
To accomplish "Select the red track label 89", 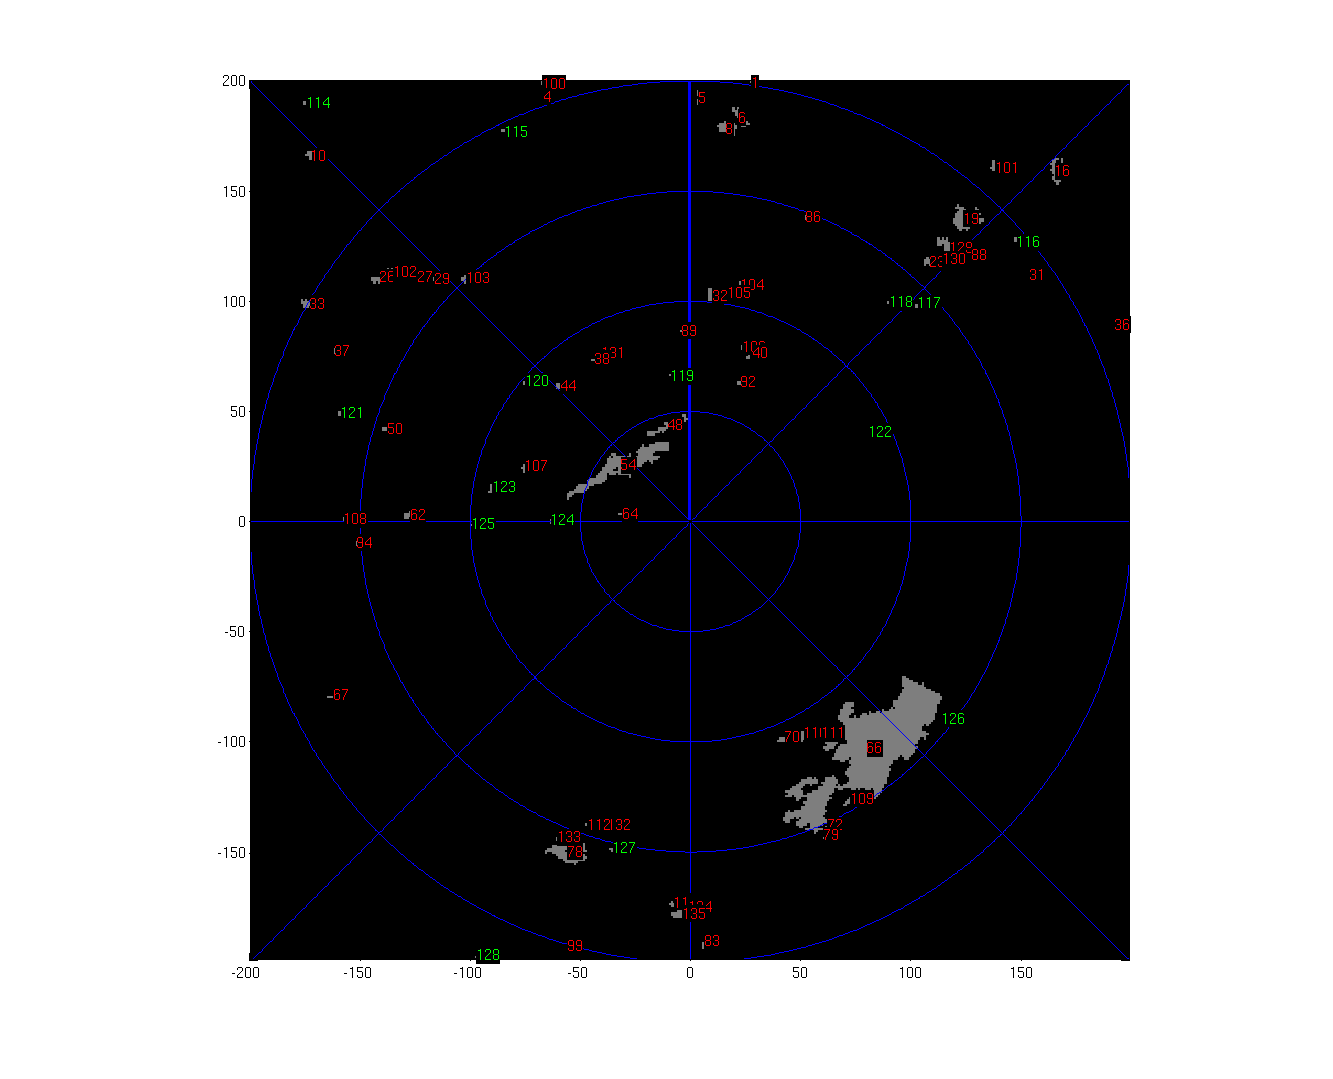I will (688, 331).
